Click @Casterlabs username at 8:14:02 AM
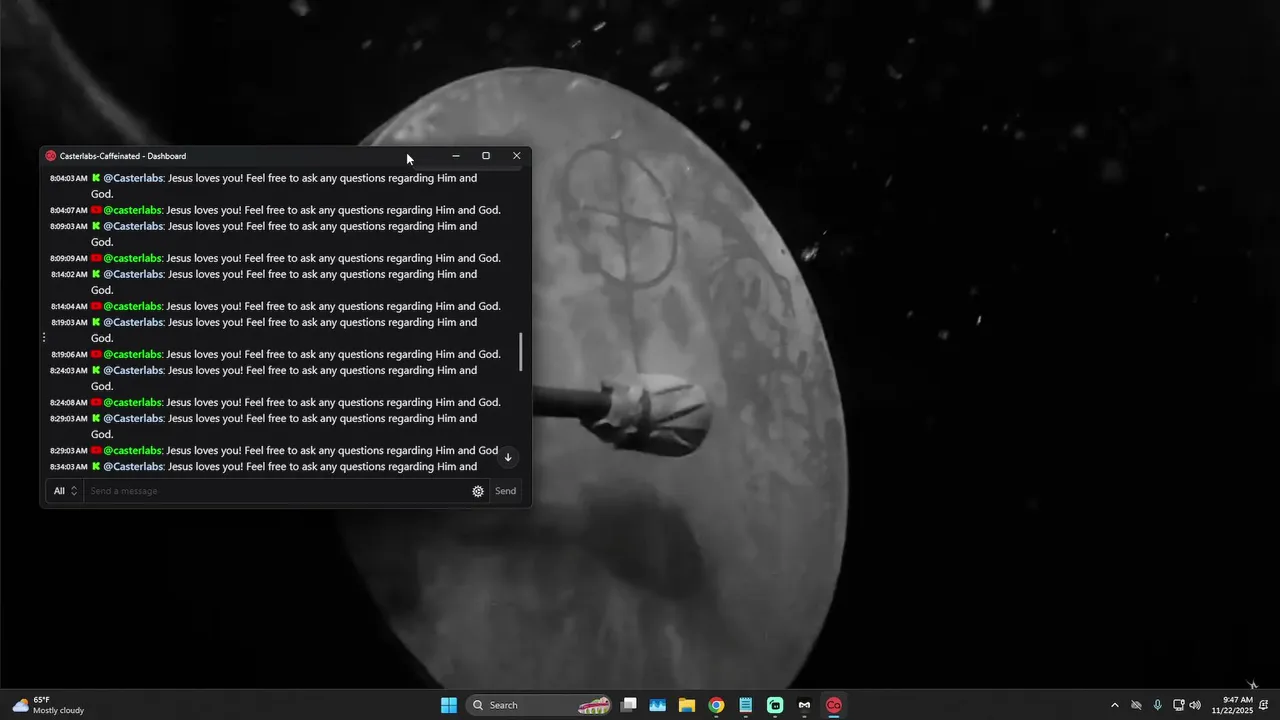 pos(133,274)
